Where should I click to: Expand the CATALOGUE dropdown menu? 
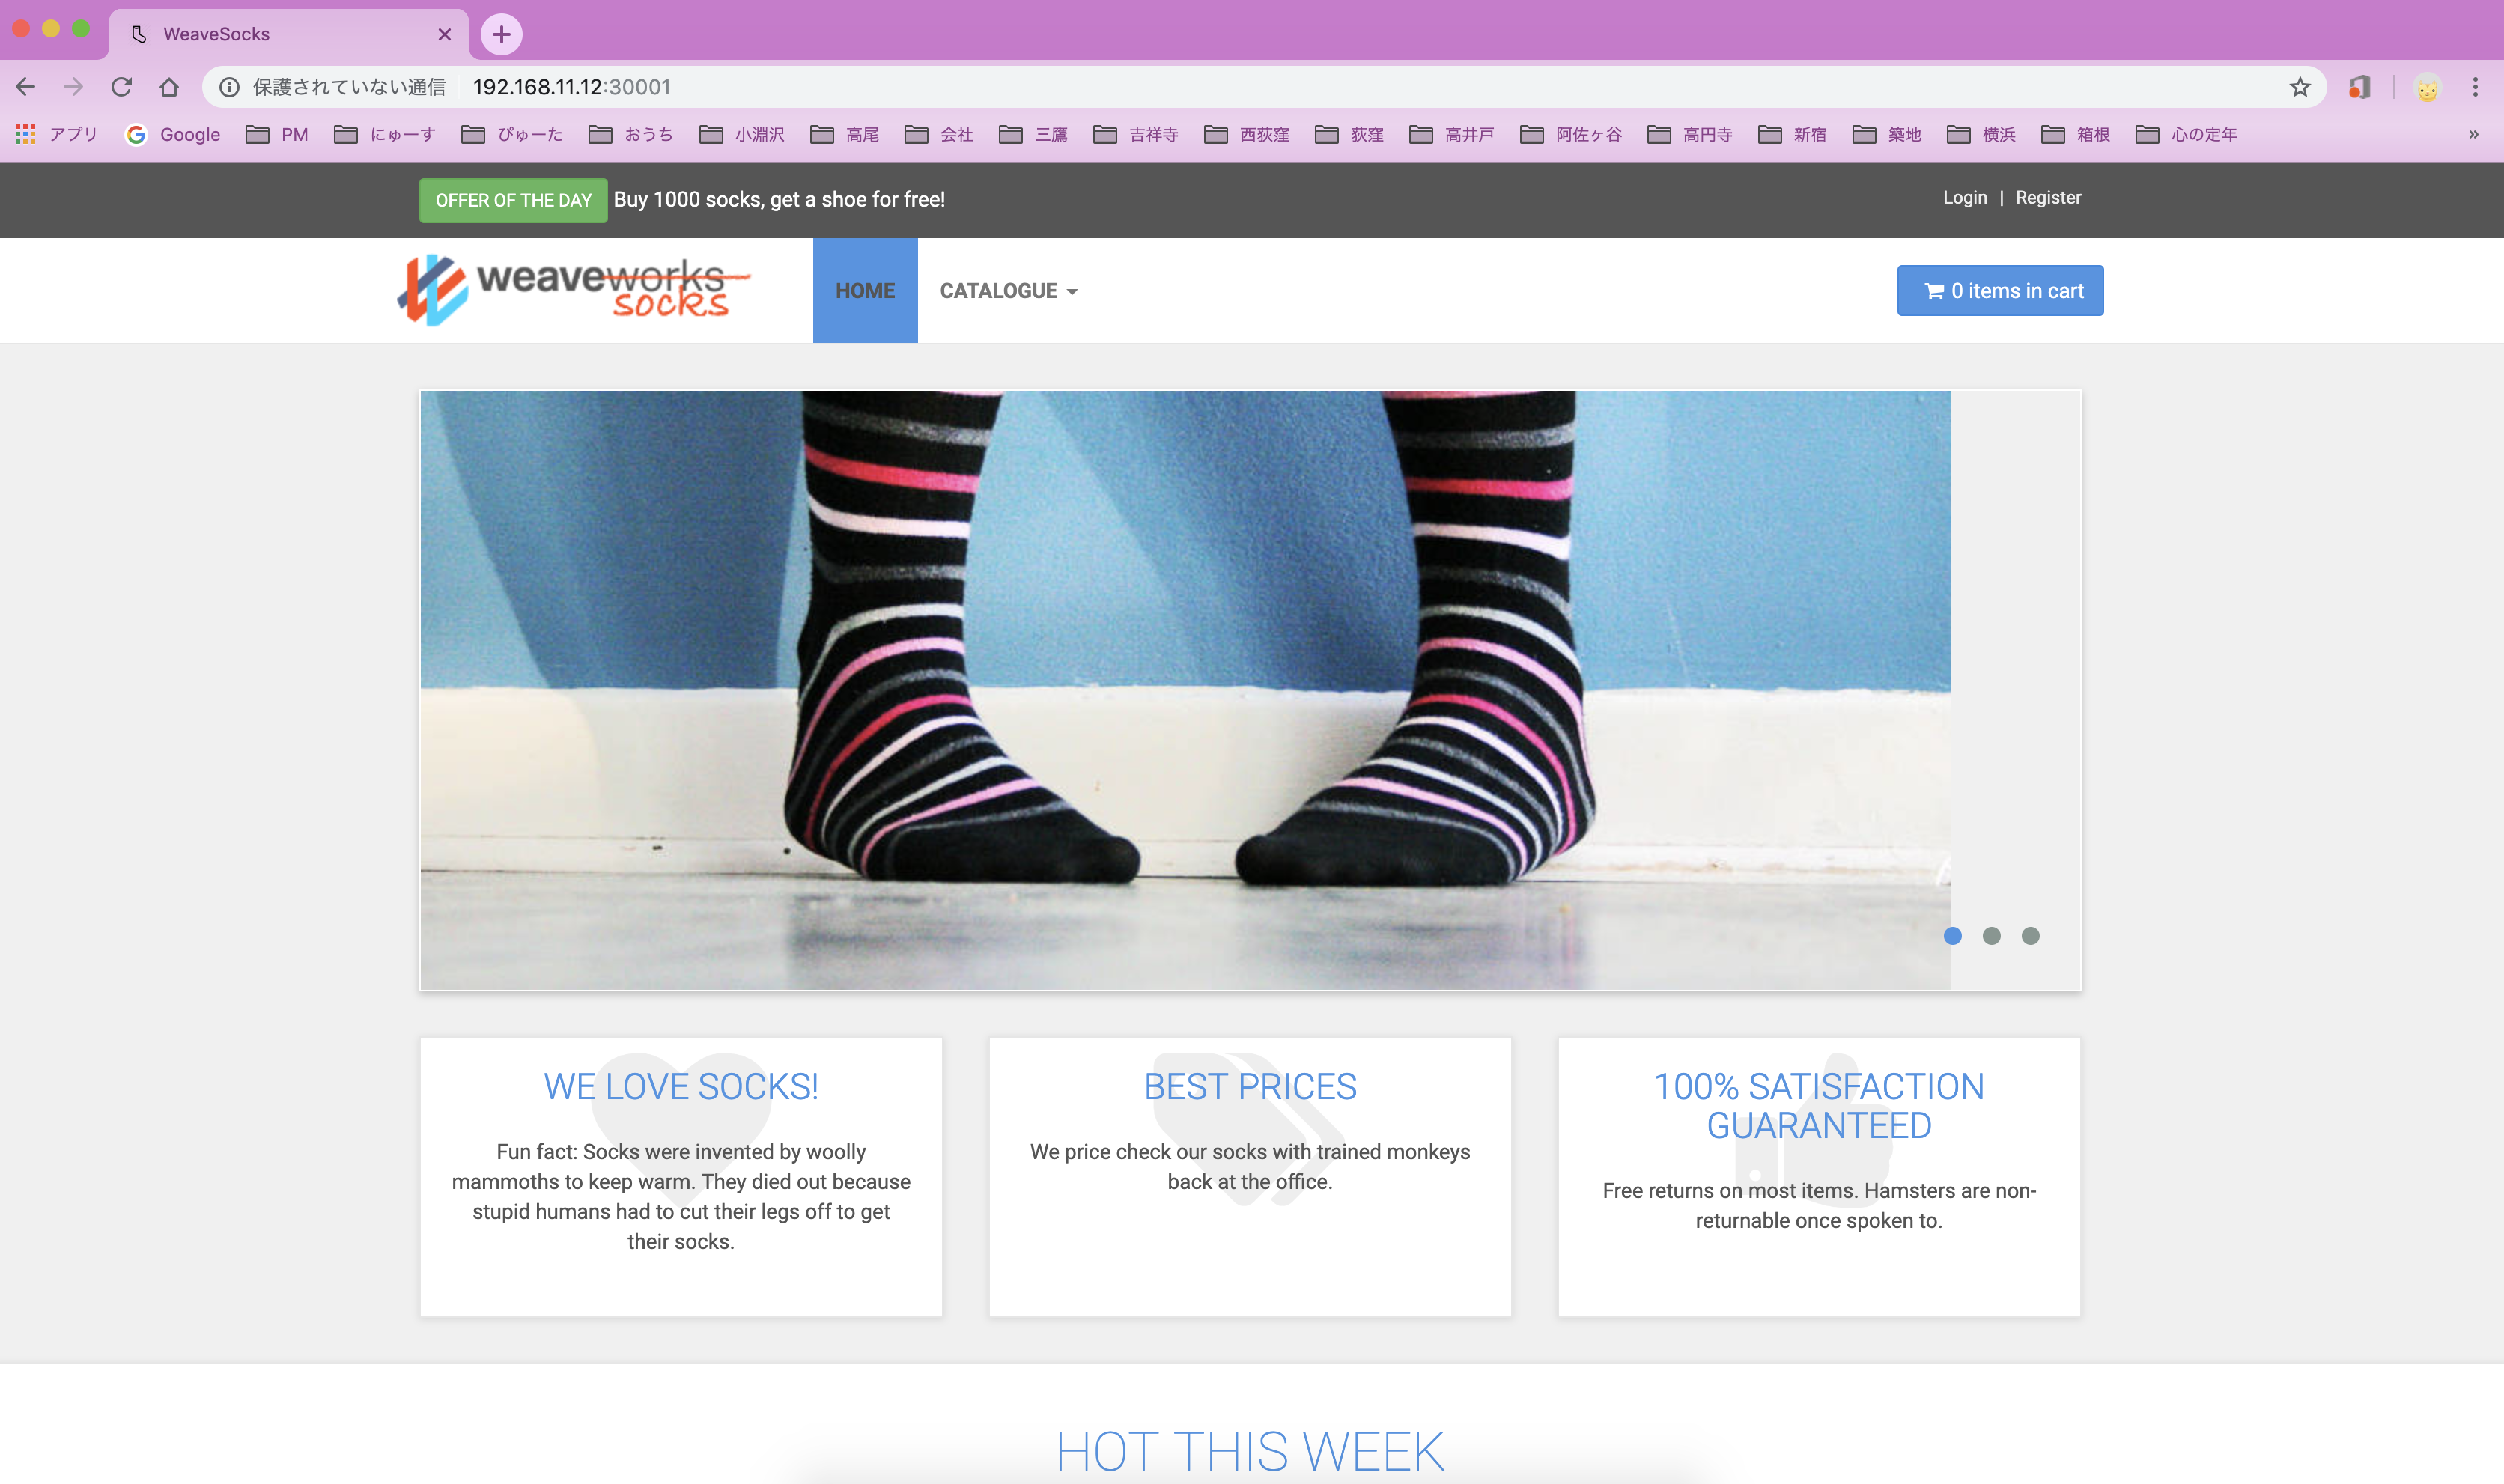[x=1008, y=291]
